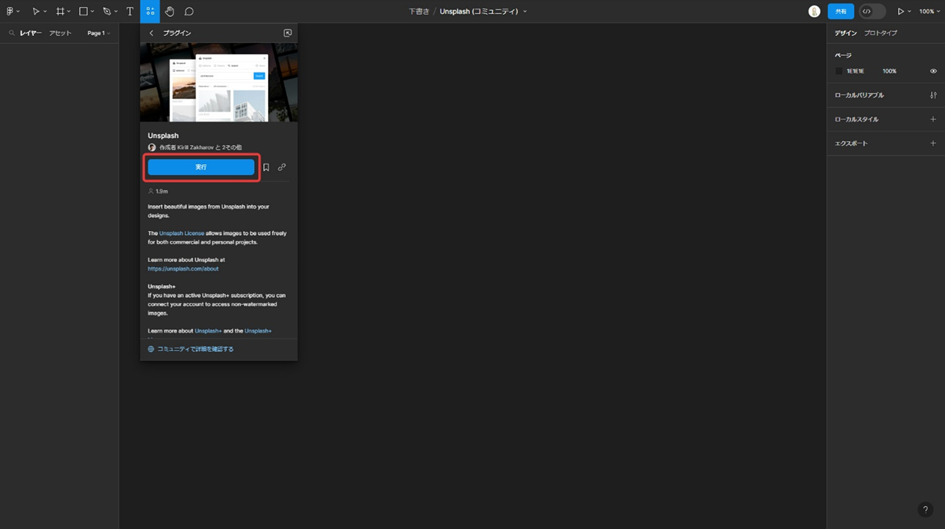Select the Hand tool
Viewport: 945px width, 529px height.
[x=169, y=11]
